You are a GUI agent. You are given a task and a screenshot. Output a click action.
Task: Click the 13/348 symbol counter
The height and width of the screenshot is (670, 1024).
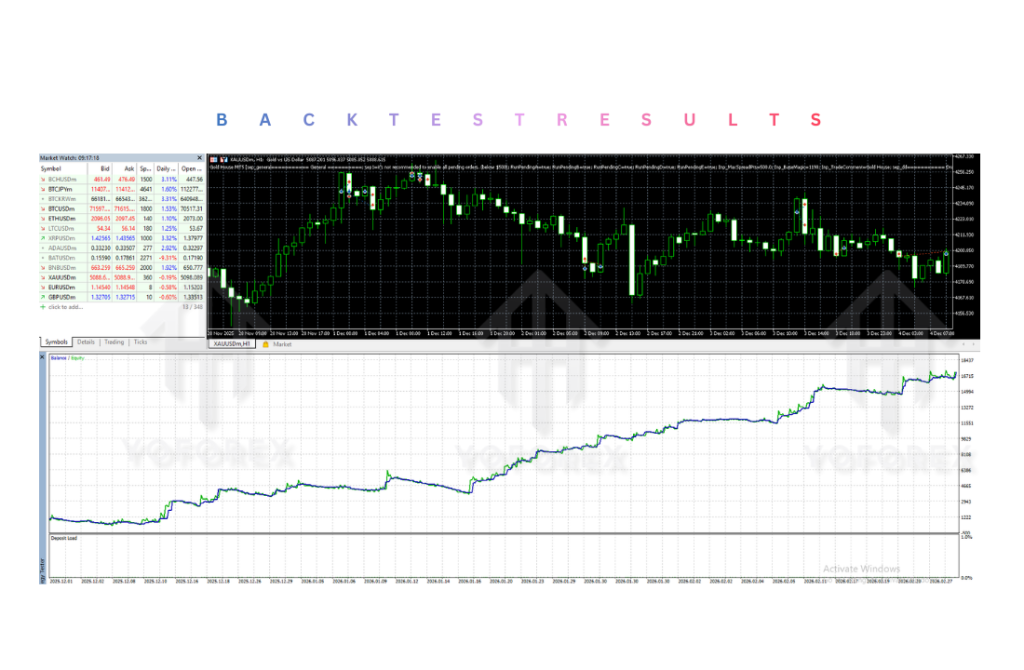pos(194,306)
